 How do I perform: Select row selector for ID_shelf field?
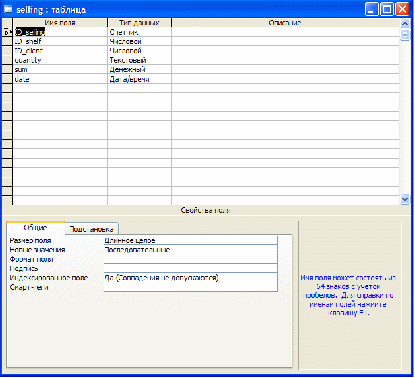[x=7, y=41]
